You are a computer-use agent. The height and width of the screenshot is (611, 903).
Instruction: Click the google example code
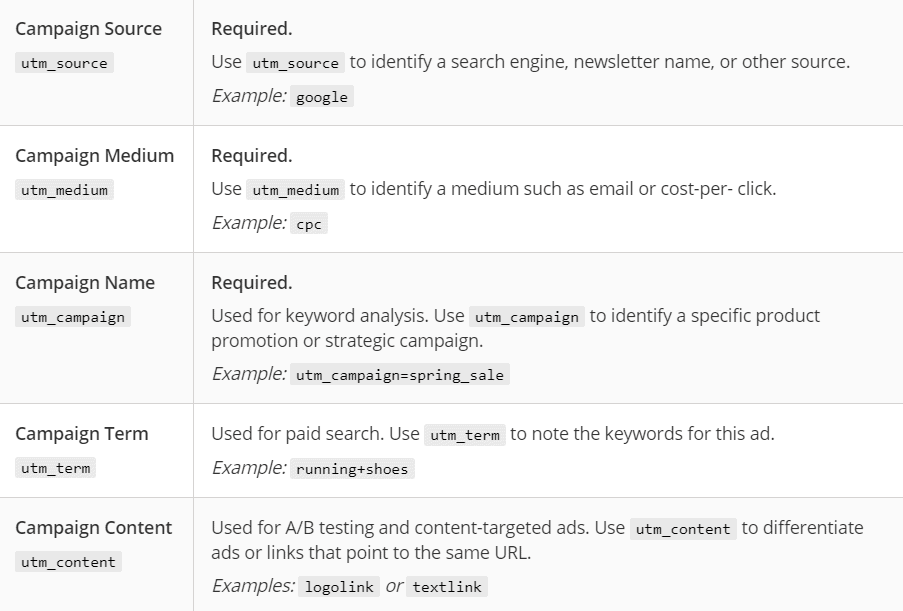coord(322,97)
